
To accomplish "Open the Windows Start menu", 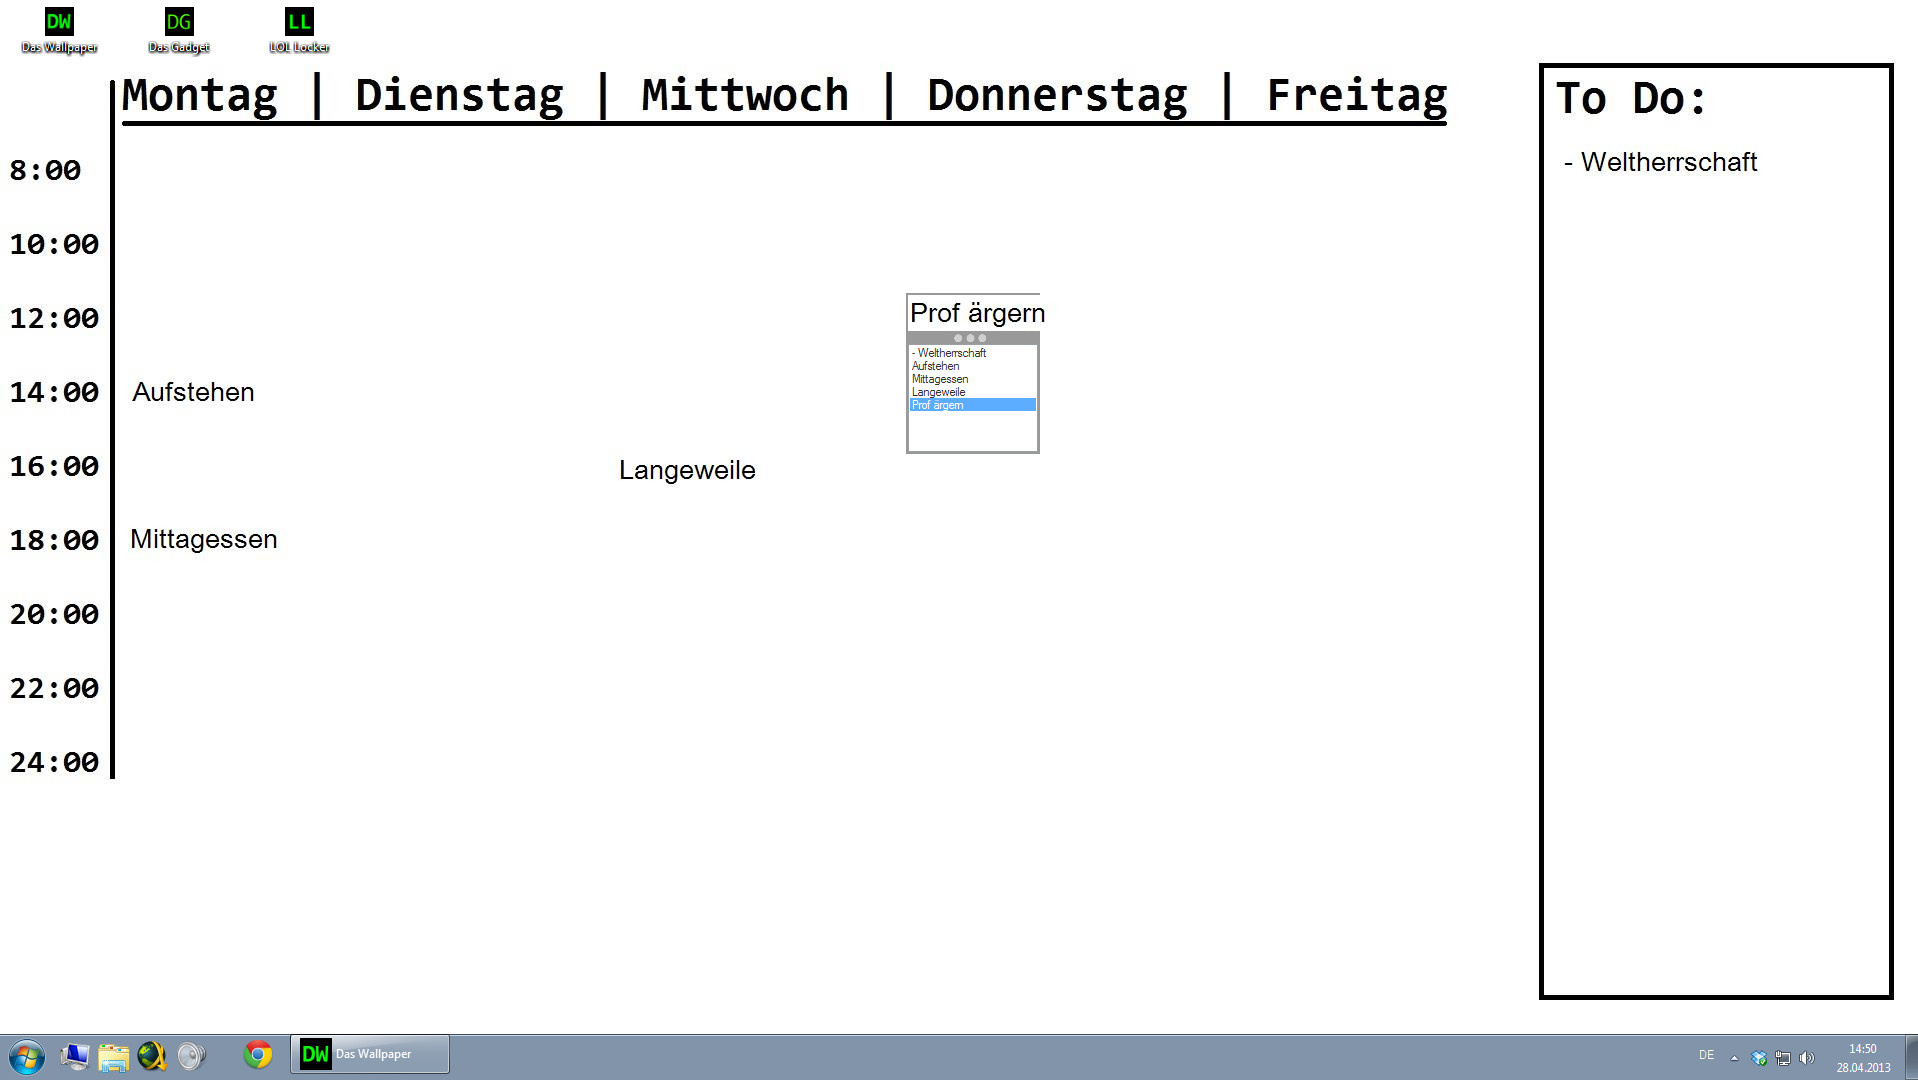I will (x=26, y=1056).
